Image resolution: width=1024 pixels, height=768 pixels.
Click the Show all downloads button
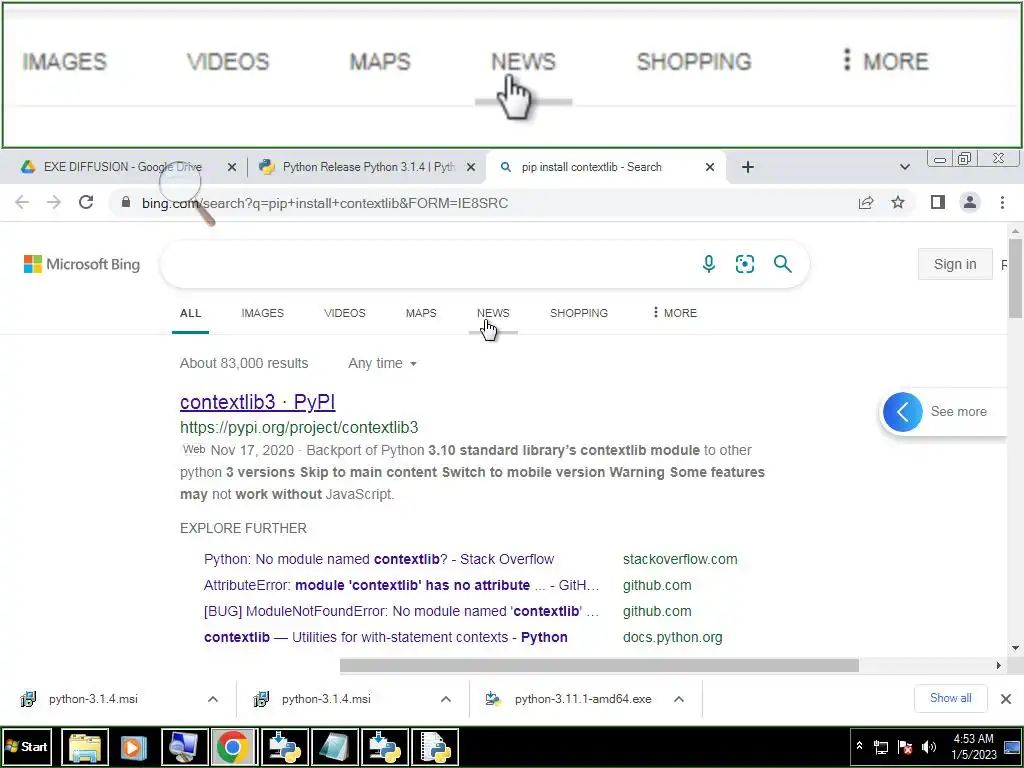pos(950,698)
